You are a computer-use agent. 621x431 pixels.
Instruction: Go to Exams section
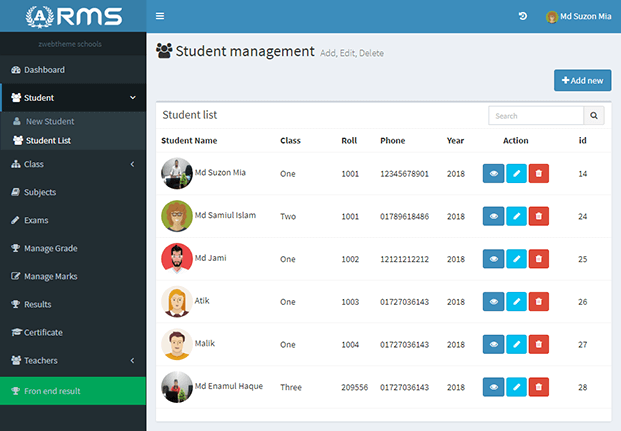click(x=73, y=220)
